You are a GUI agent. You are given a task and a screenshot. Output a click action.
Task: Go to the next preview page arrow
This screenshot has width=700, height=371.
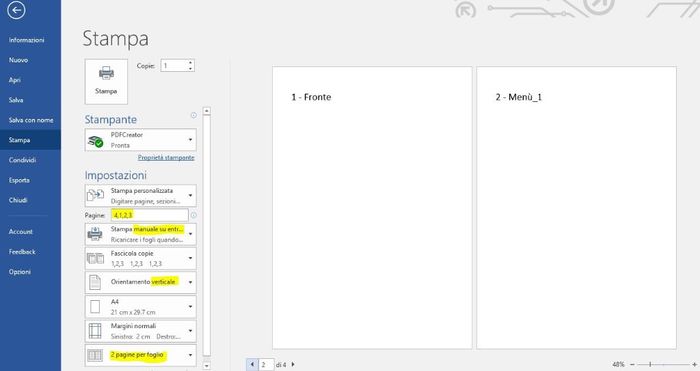[293, 364]
